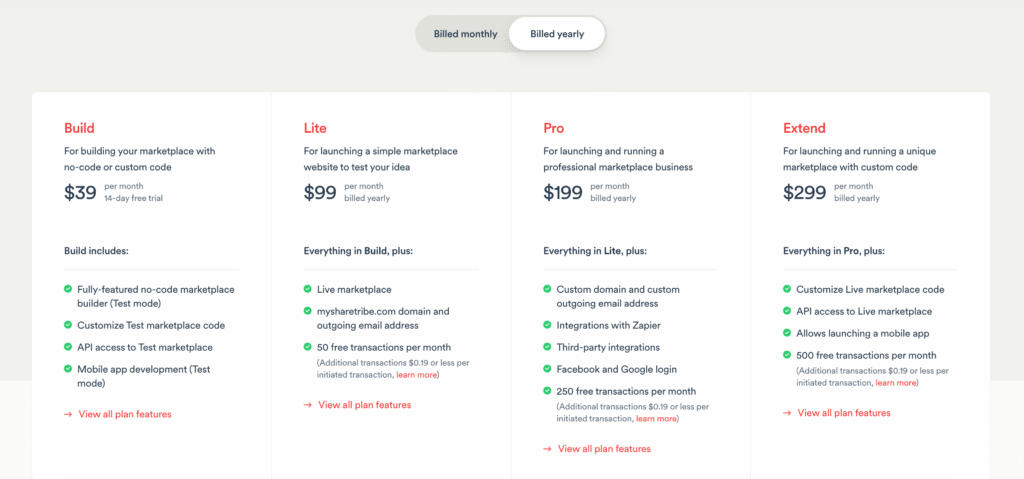Image resolution: width=1024 pixels, height=479 pixels.
Task: Select the Billed yearly option
Action: (557, 34)
